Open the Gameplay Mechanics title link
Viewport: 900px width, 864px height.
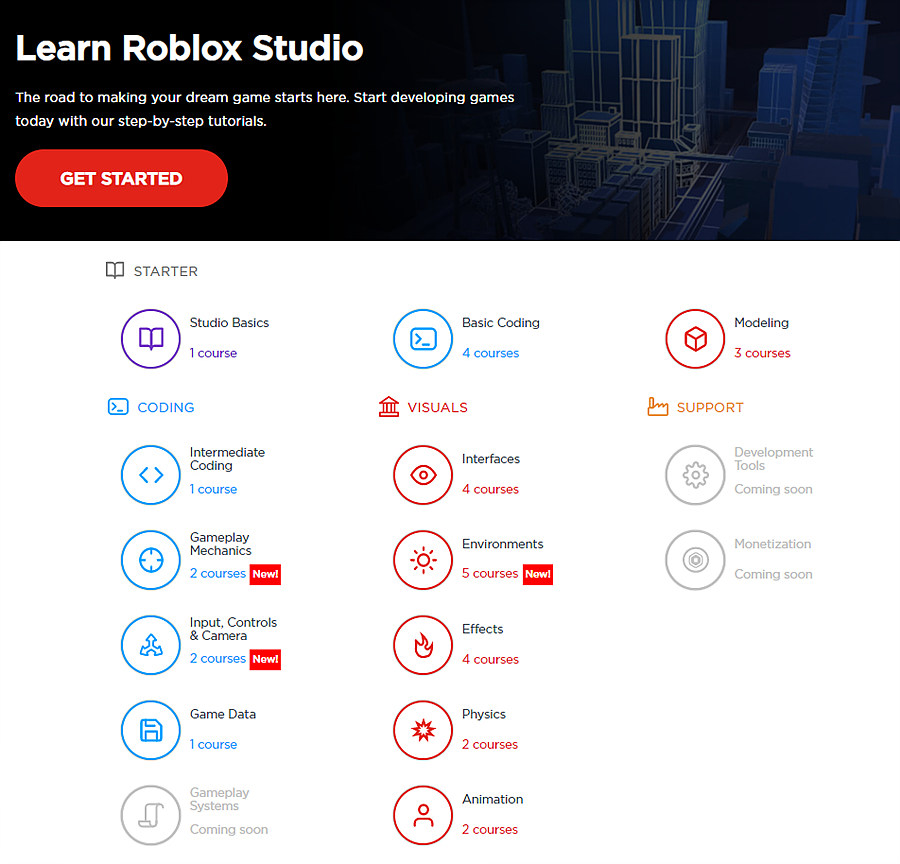pyautogui.click(x=220, y=544)
